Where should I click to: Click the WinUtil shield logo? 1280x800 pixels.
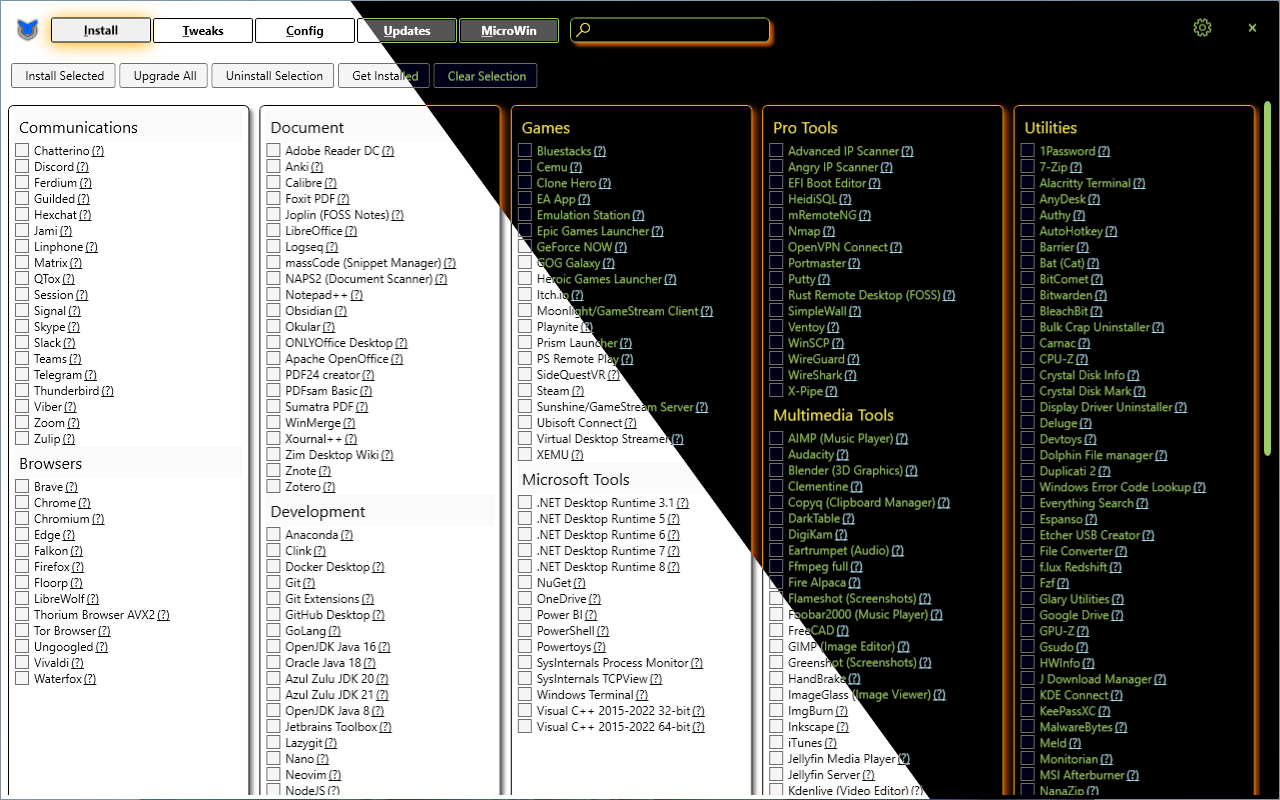click(27, 29)
